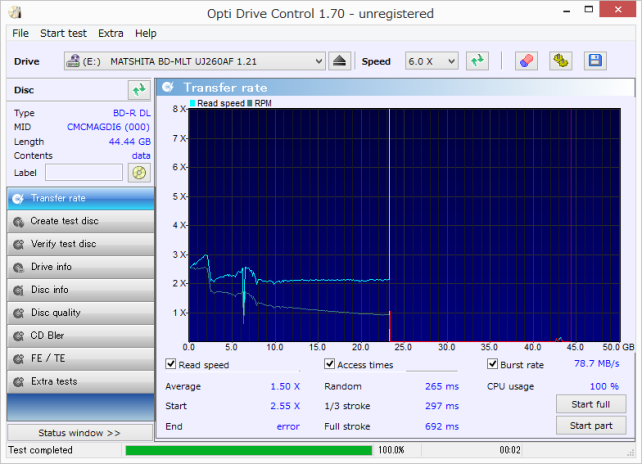The width and height of the screenshot is (642, 464).
Task: Click the Extra tests sidebar icon
Action: click(x=18, y=382)
